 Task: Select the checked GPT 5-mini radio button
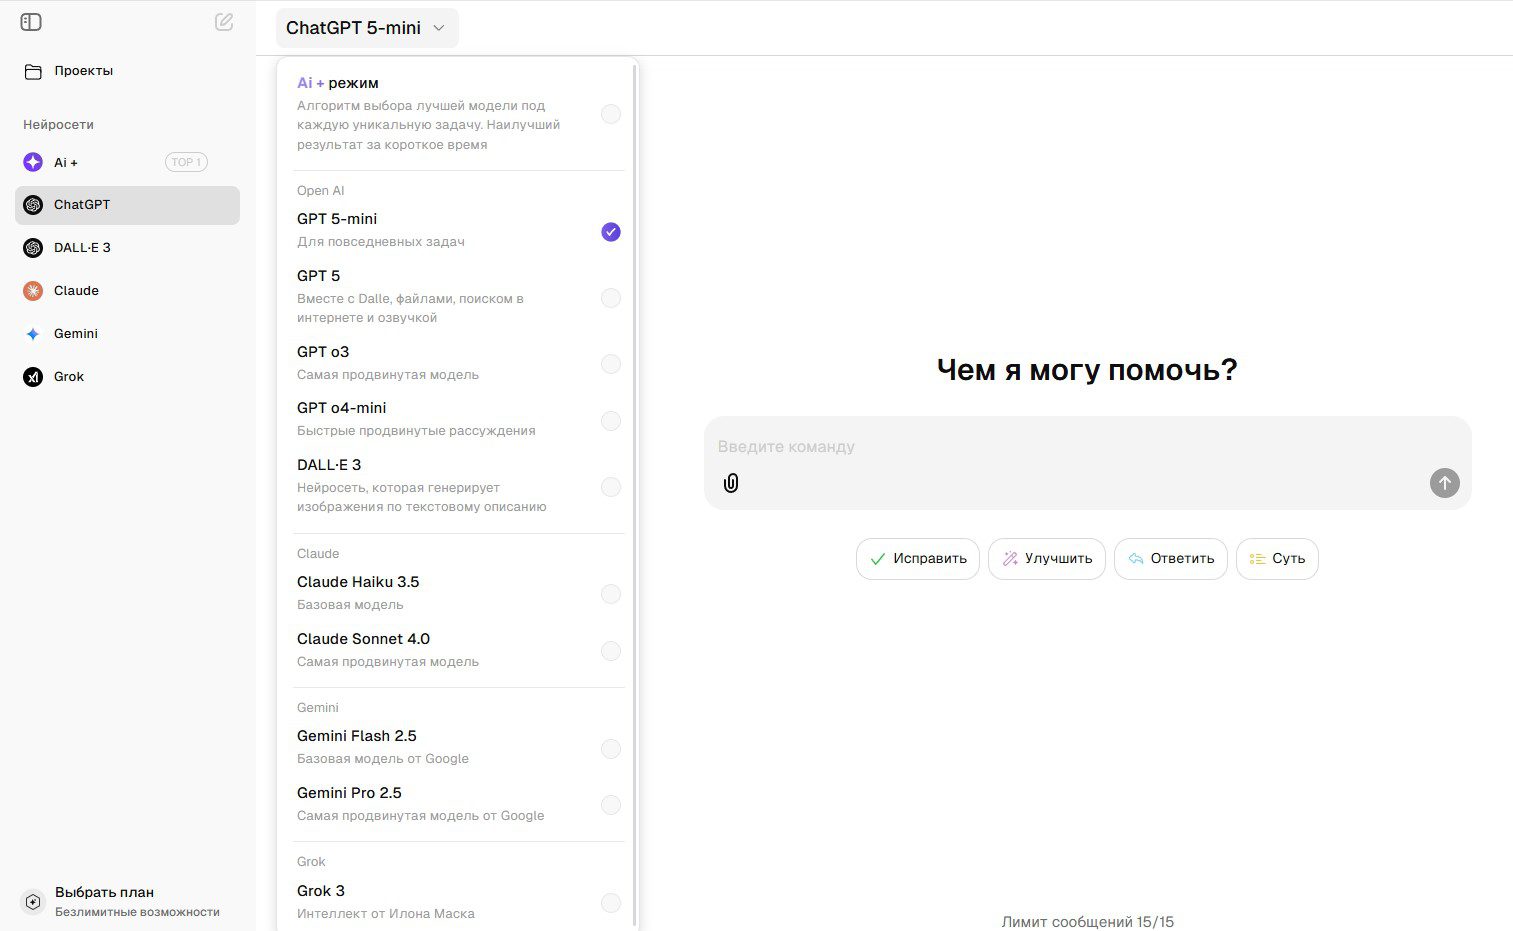pos(611,232)
